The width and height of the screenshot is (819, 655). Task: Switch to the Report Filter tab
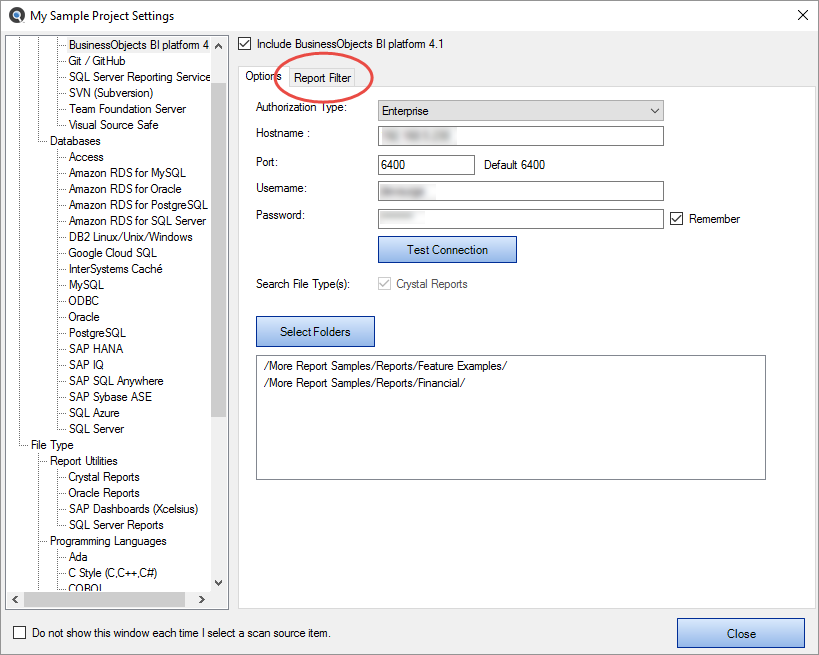(x=322, y=78)
